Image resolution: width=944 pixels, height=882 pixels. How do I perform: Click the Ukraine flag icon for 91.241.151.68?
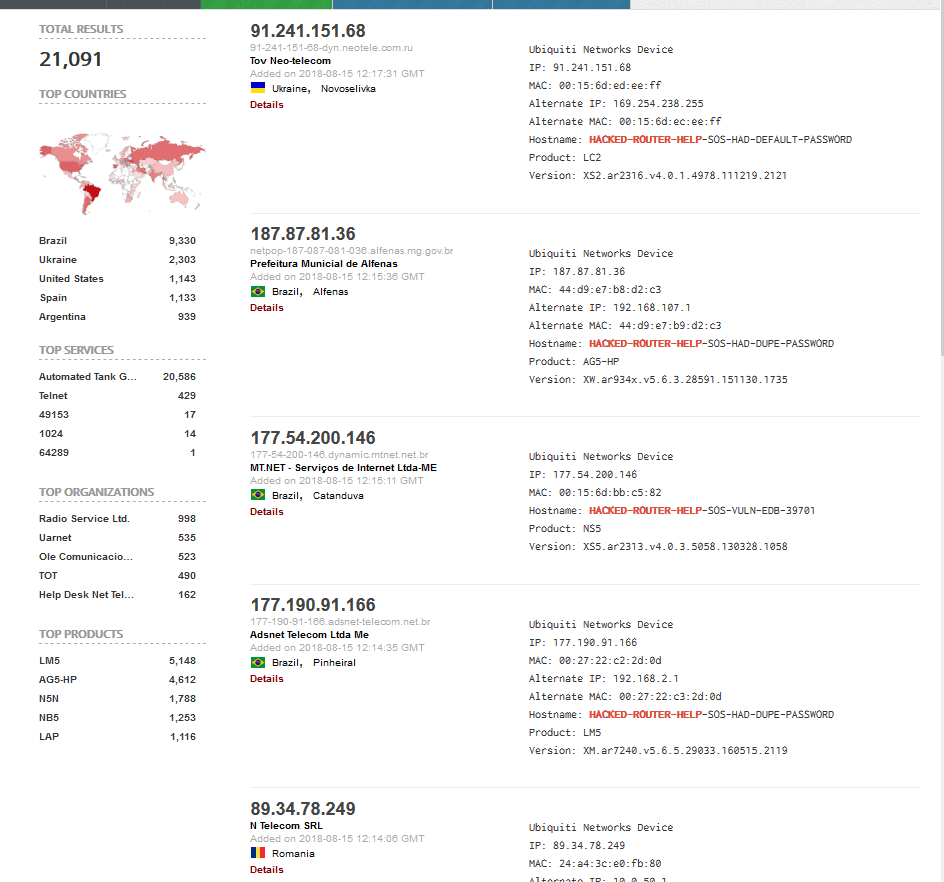258,88
